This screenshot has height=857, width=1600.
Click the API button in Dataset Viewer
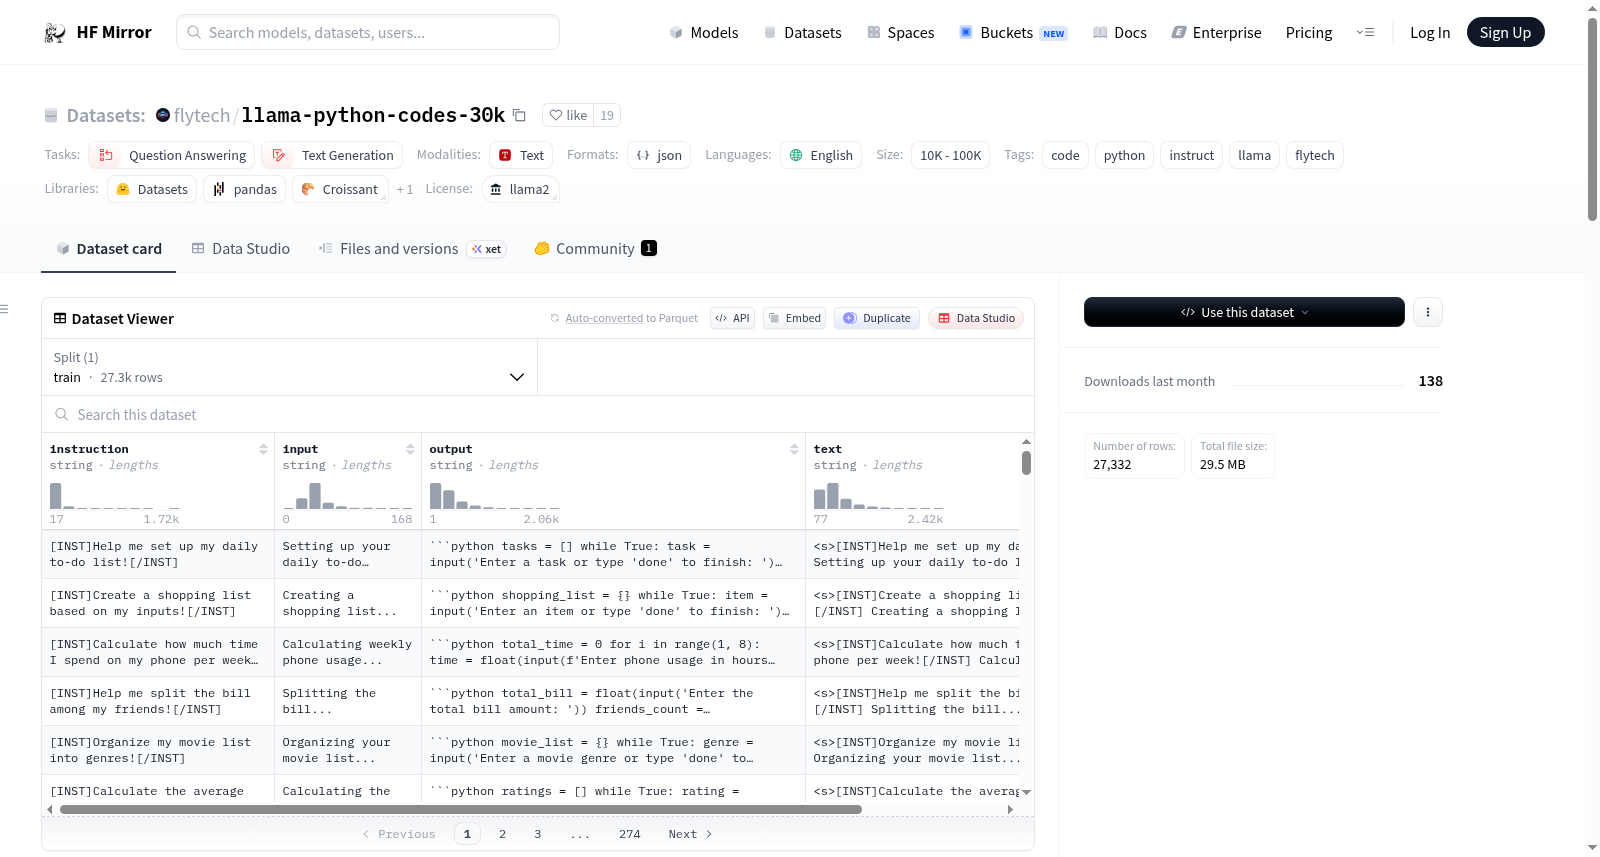(x=732, y=318)
